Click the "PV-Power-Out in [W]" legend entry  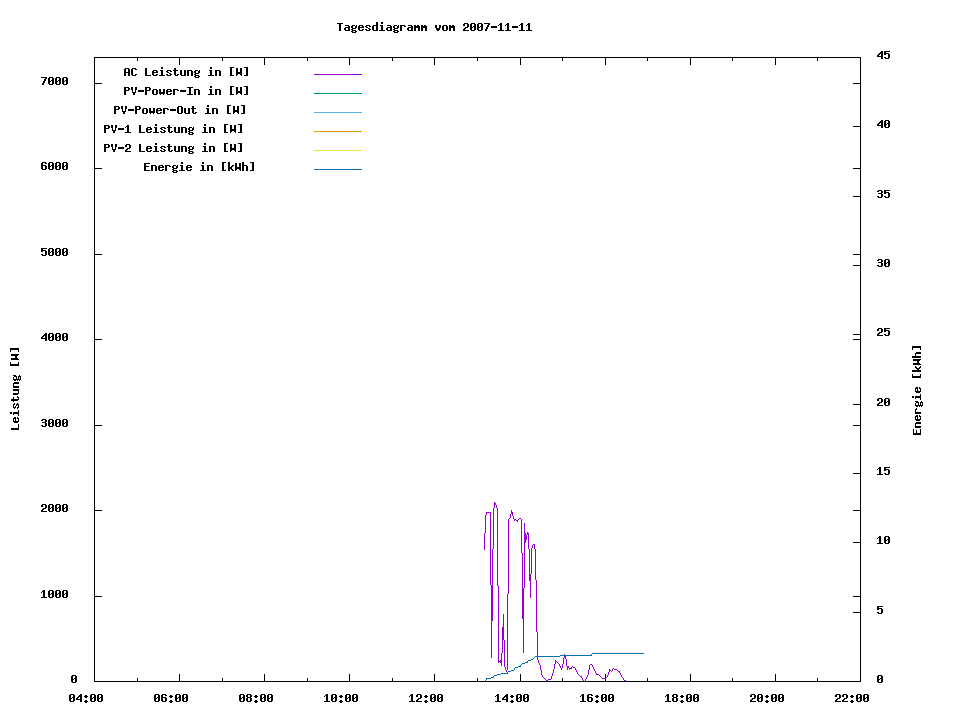(180, 110)
